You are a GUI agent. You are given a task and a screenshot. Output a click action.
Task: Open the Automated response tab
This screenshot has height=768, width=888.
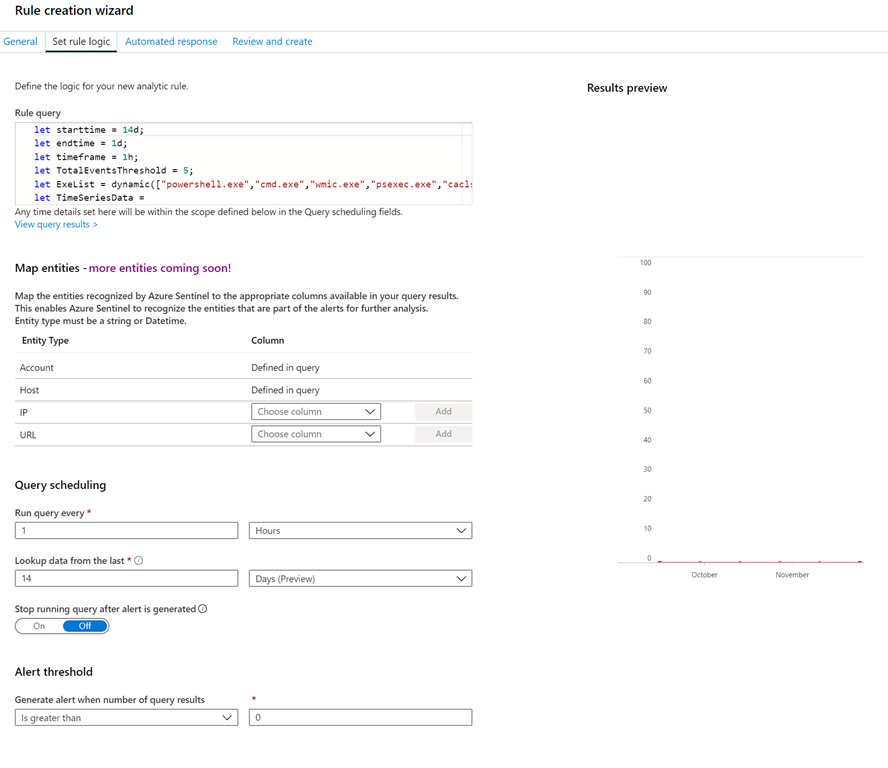point(171,42)
